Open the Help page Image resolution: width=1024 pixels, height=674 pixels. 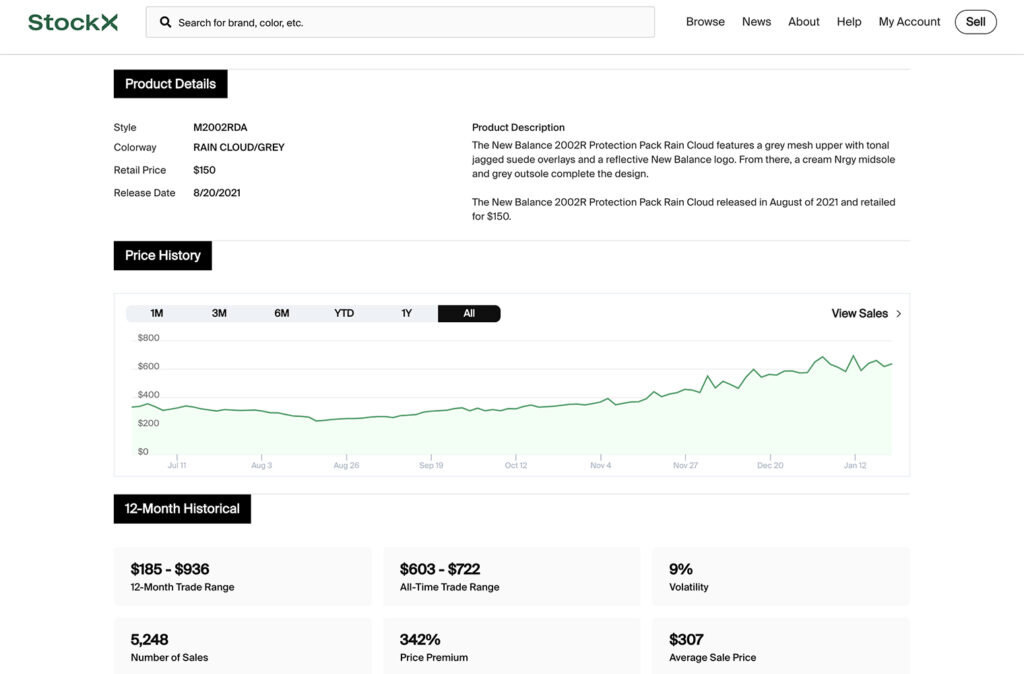point(848,22)
